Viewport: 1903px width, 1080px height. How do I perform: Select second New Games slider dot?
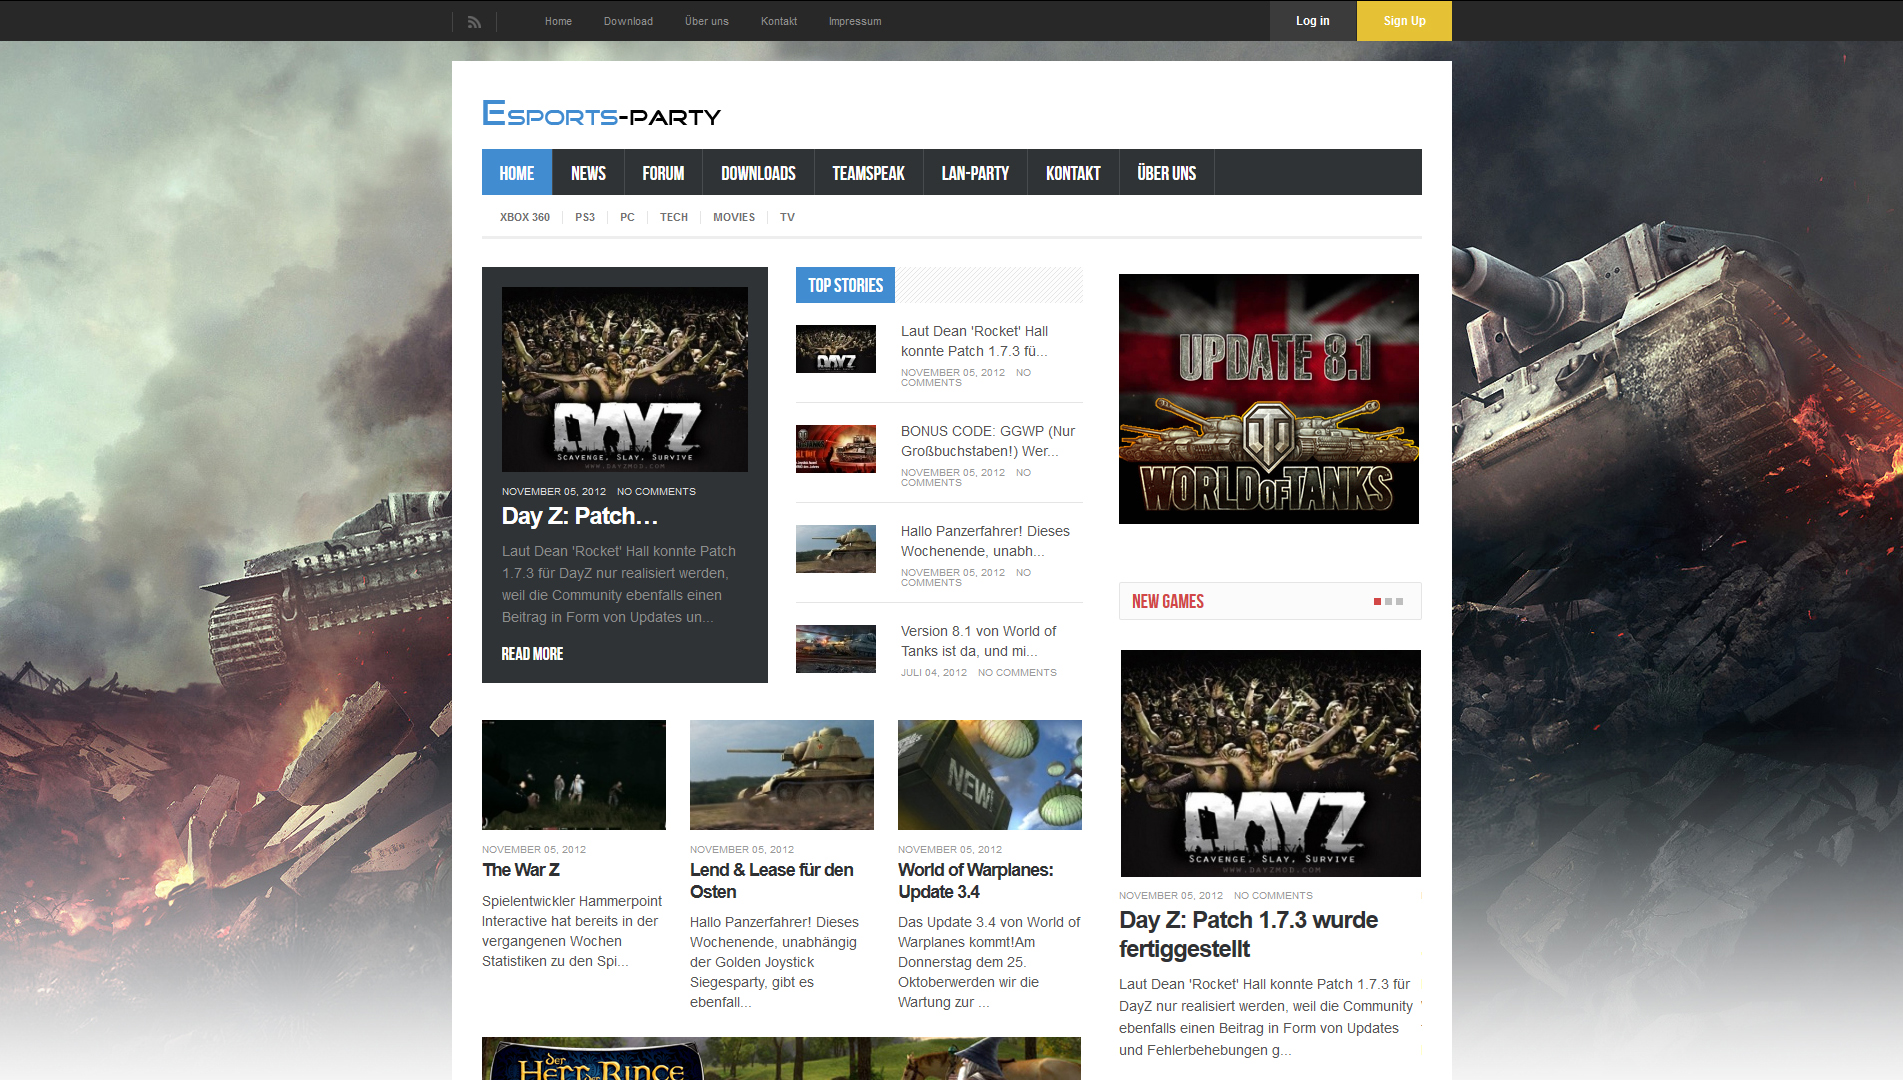pyautogui.click(x=1388, y=602)
